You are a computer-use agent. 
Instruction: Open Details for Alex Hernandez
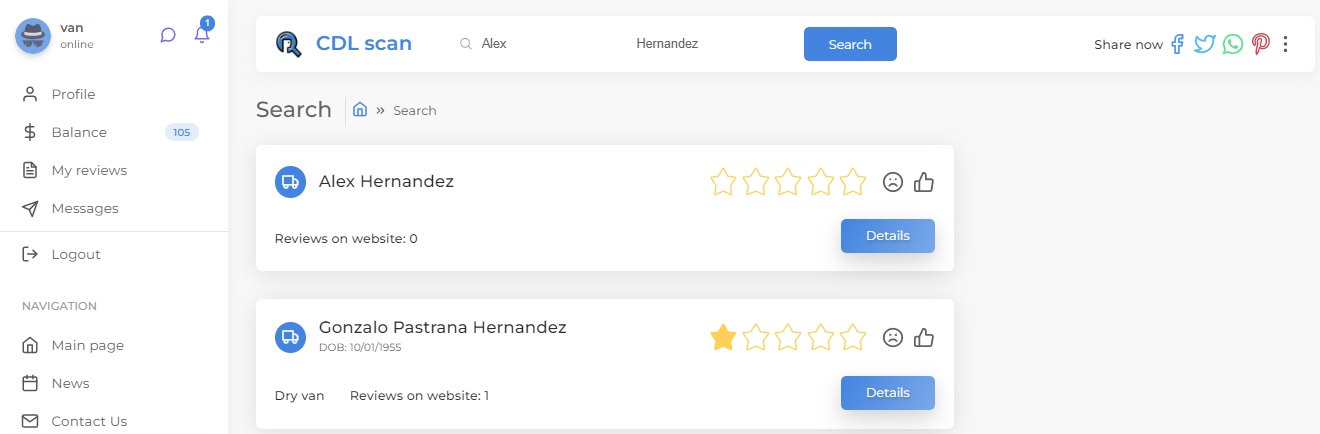click(888, 236)
